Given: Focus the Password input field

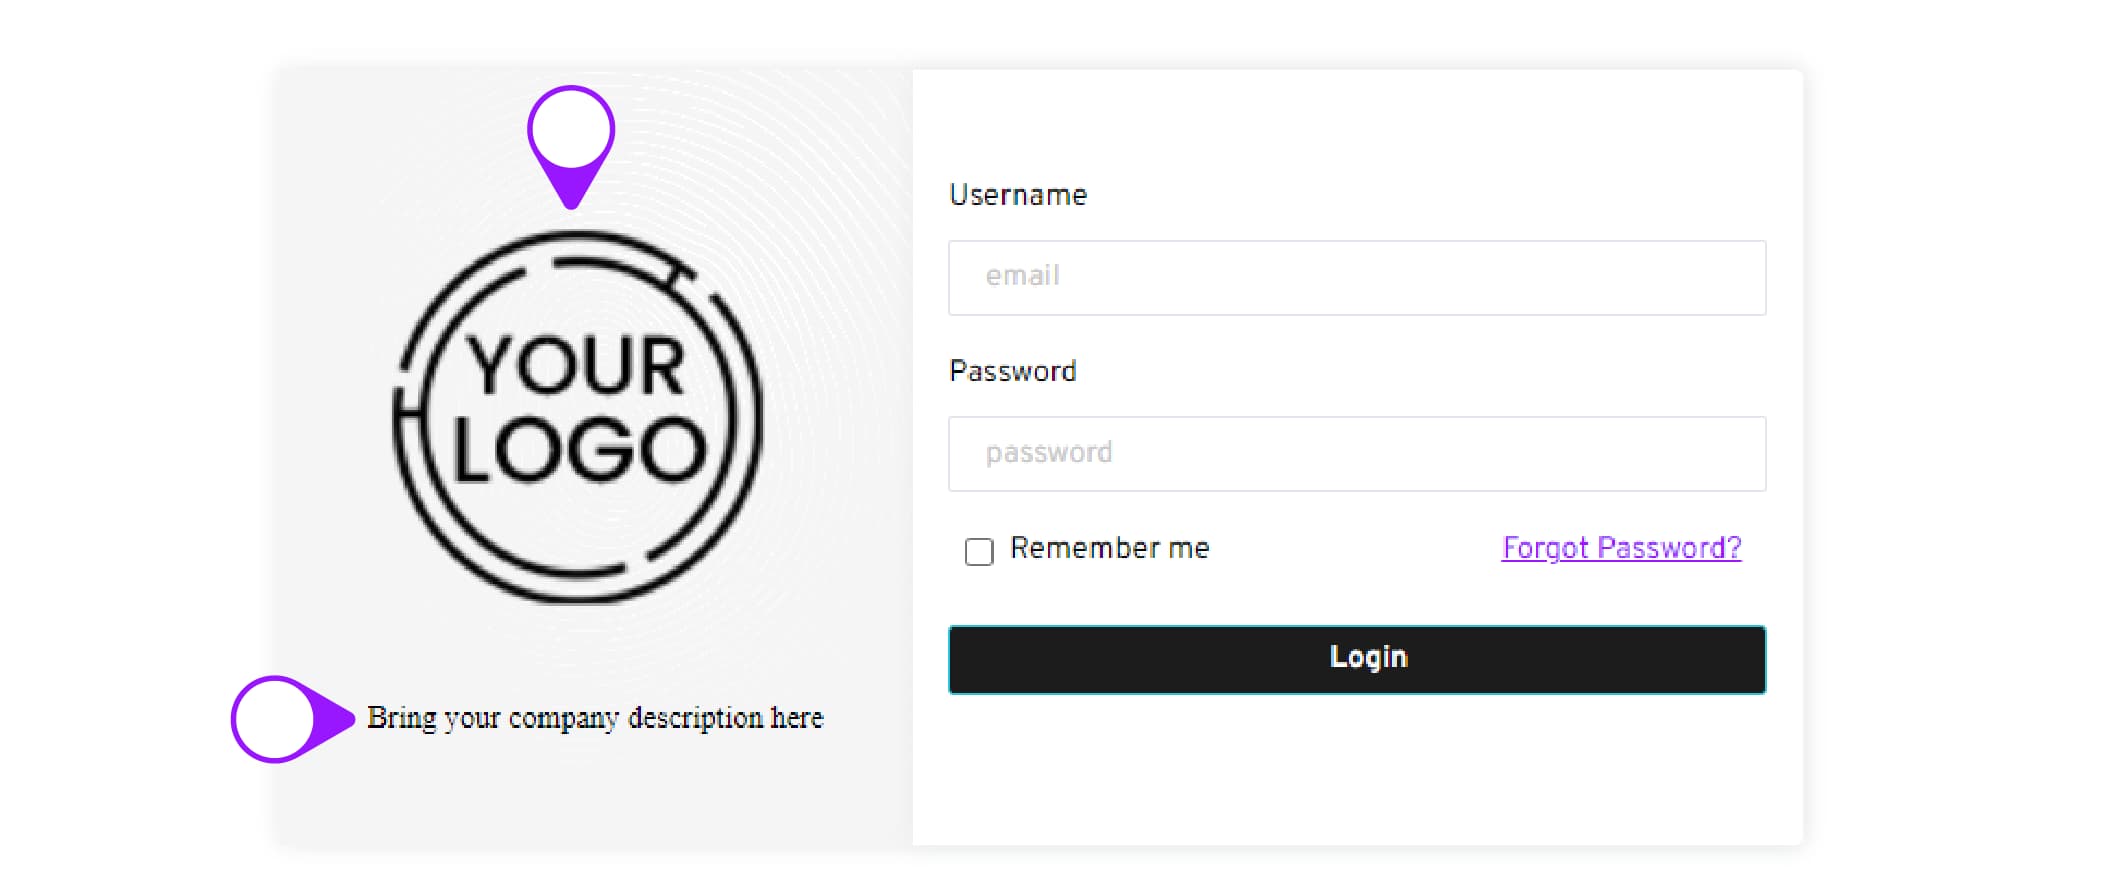Looking at the screenshot, I should [x=1357, y=454].
